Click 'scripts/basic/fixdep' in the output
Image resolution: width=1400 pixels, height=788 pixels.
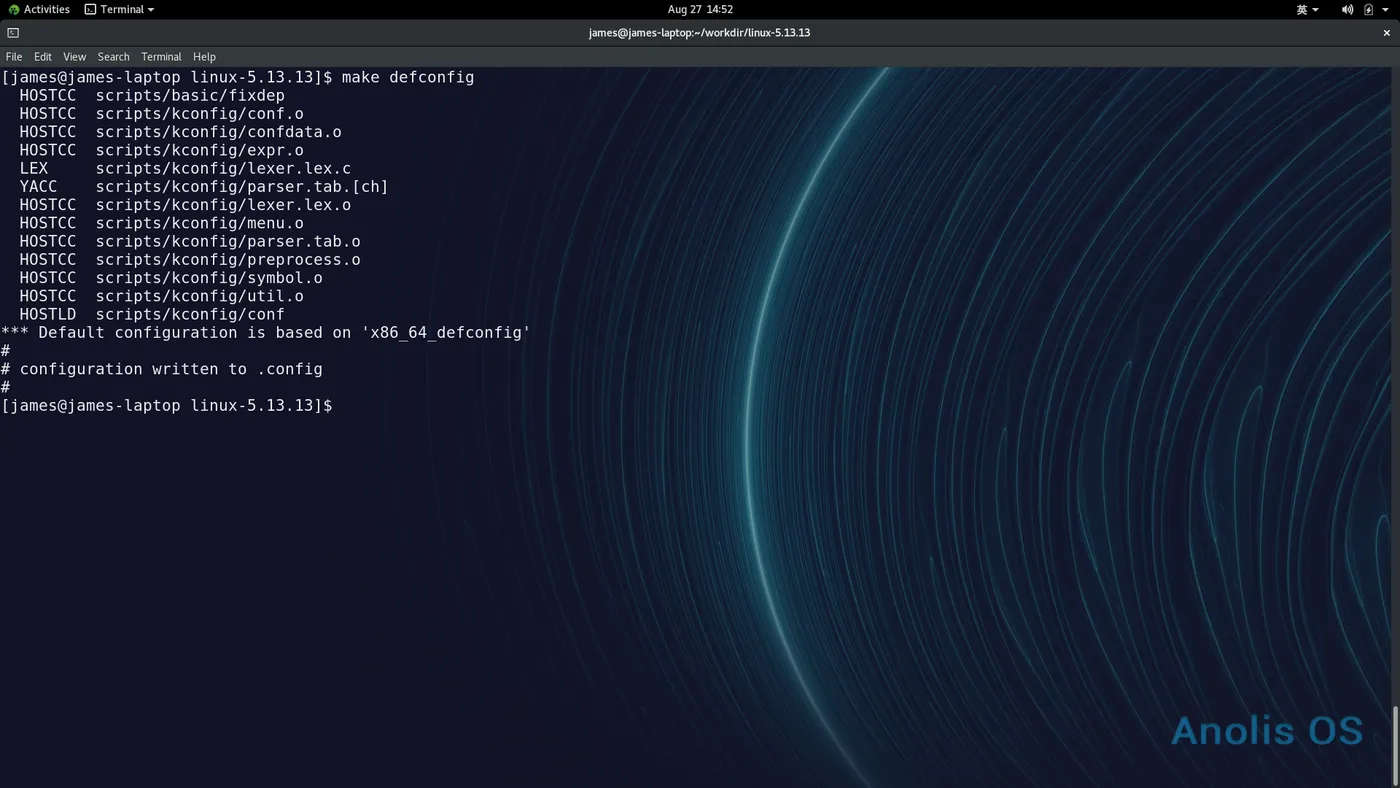190,95
